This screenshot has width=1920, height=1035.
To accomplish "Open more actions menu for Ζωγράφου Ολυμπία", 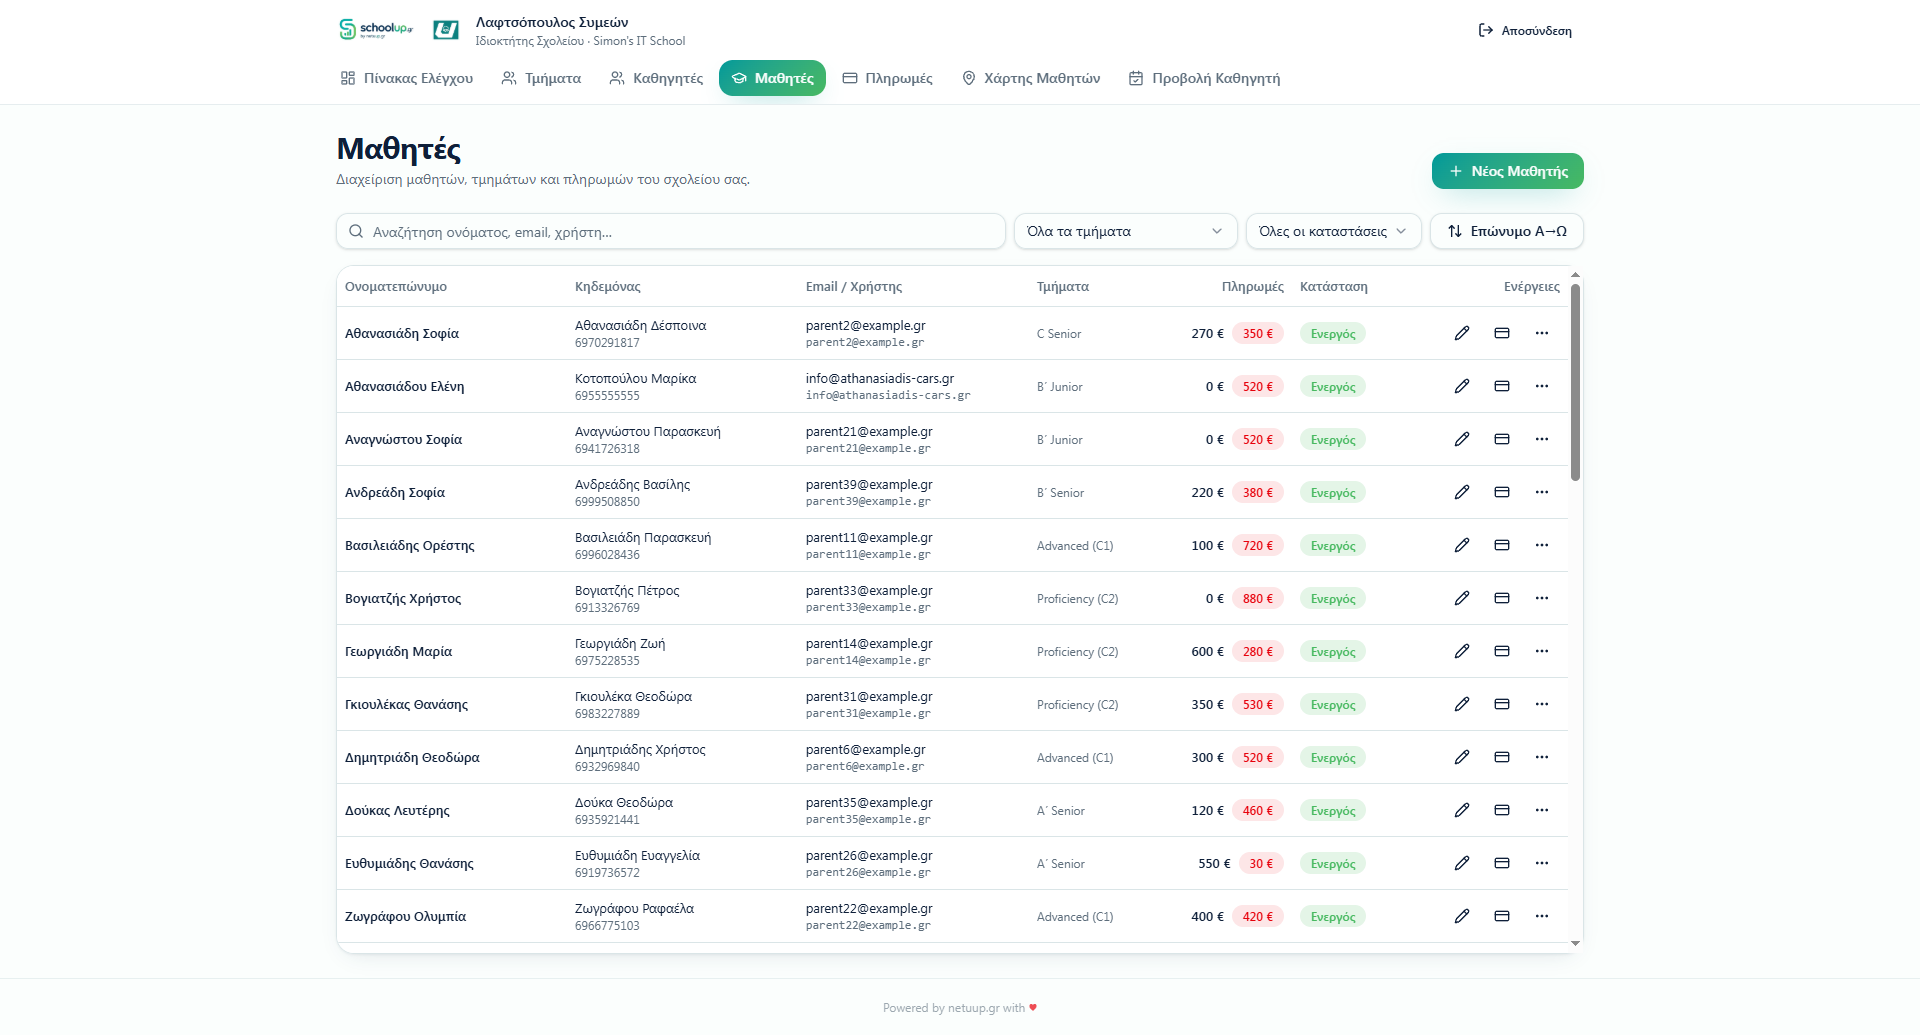I will [1542, 916].
